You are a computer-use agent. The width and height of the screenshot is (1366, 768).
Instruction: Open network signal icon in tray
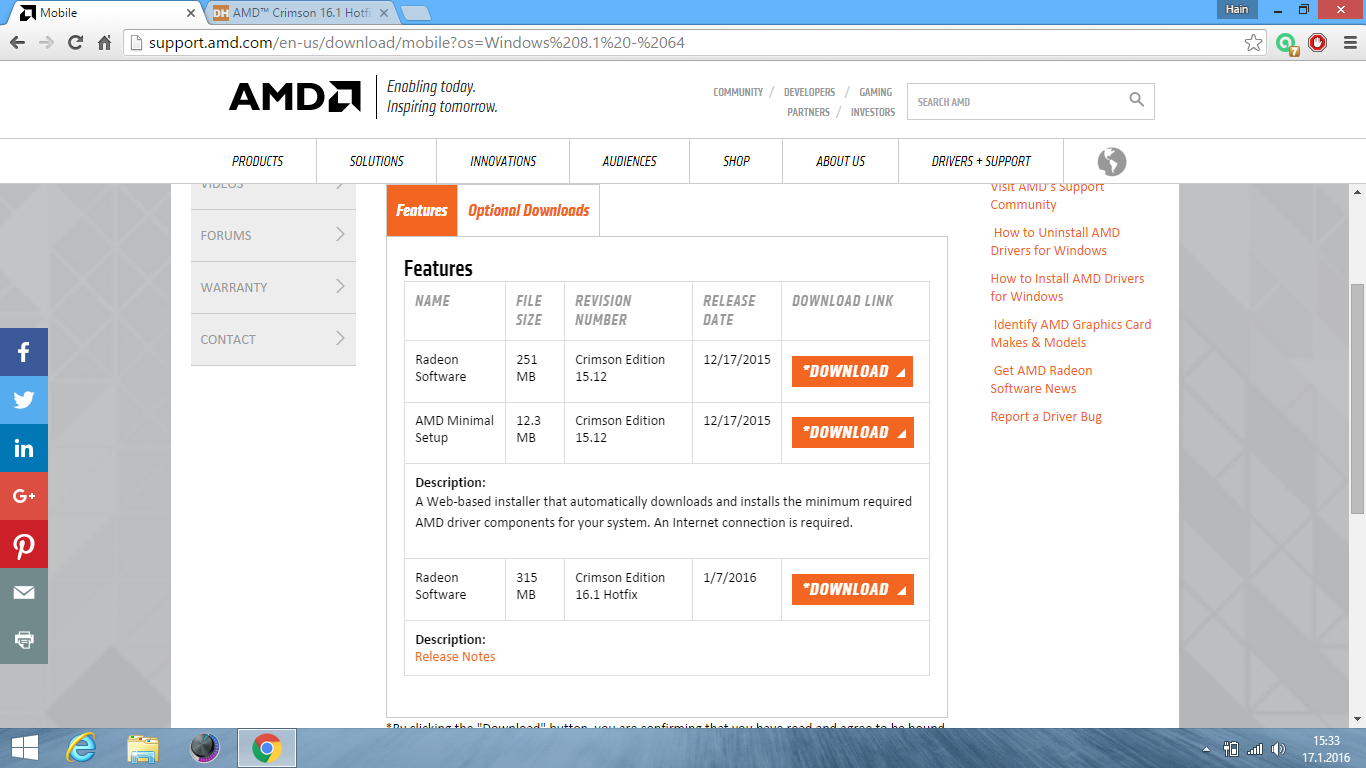pyautogui.click(x=1255, y=749)
